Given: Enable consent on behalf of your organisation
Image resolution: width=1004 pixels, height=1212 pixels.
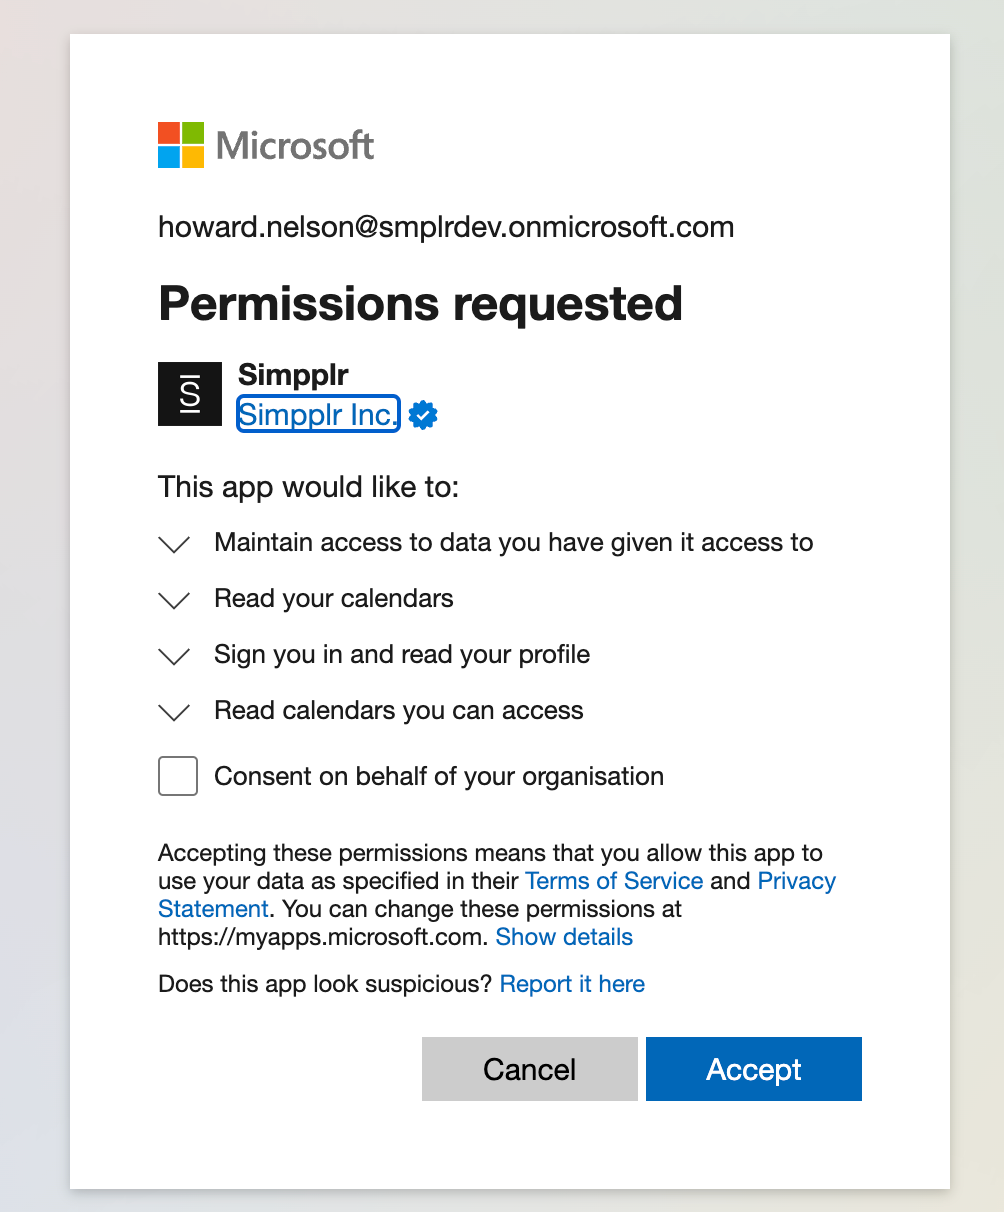Looking at the screenshot, I should tap(177, 776).
